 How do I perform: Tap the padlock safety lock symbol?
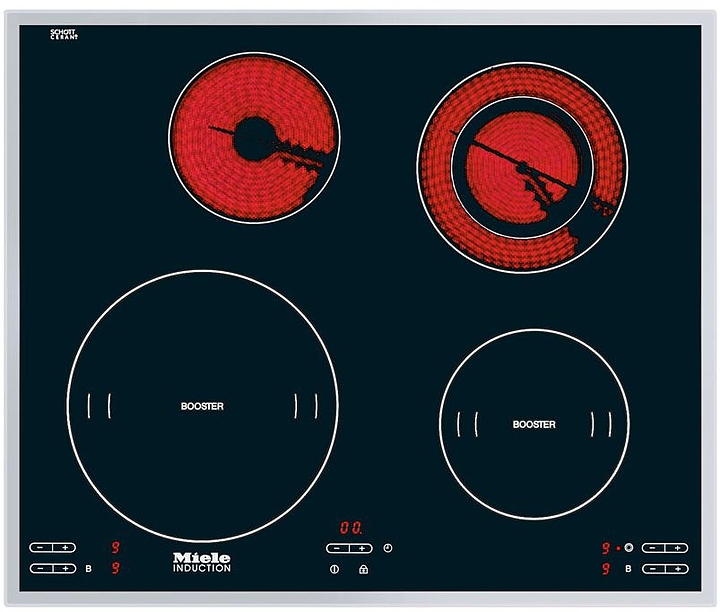363,569
